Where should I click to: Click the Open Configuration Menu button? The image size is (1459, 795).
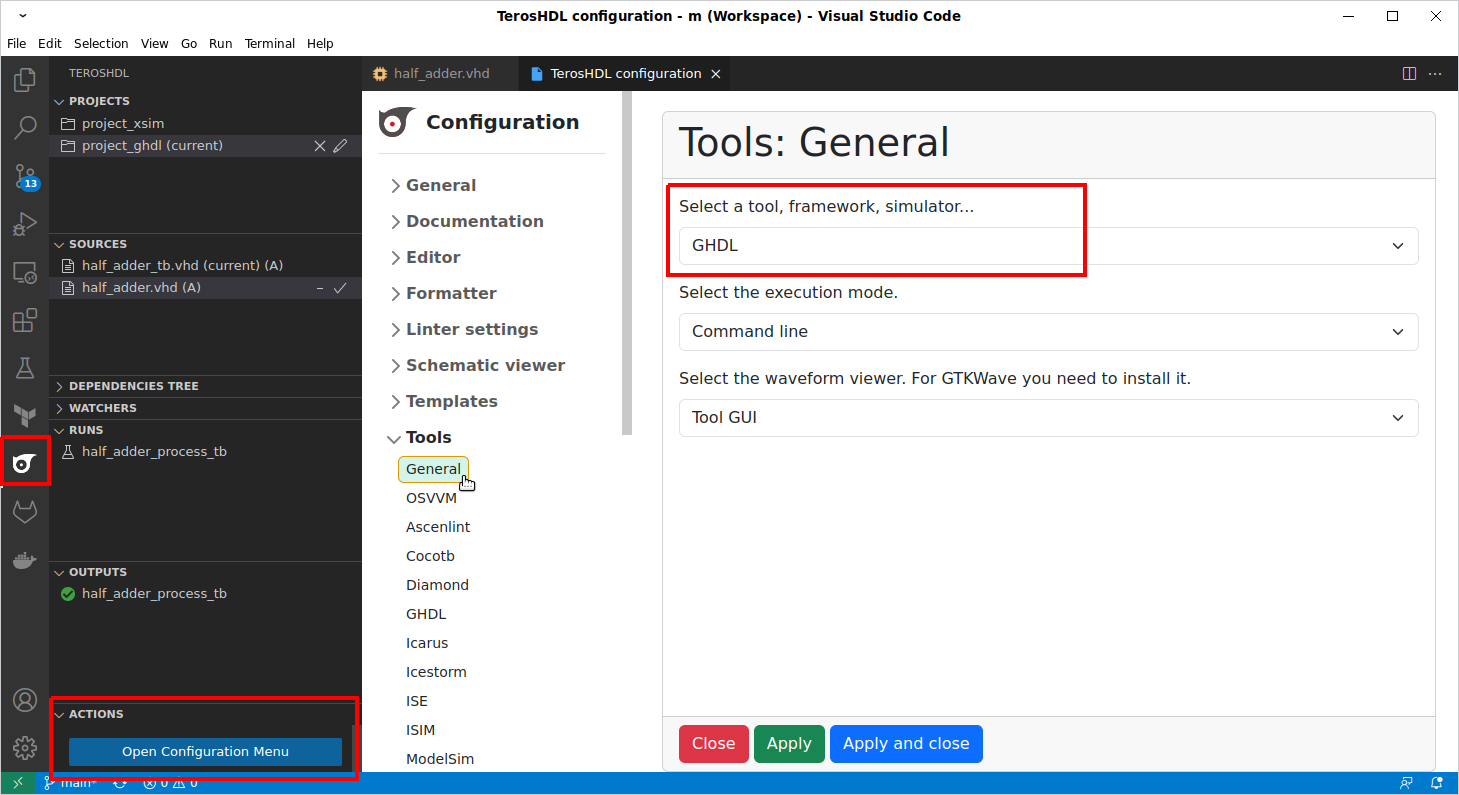tap(205, 752)
